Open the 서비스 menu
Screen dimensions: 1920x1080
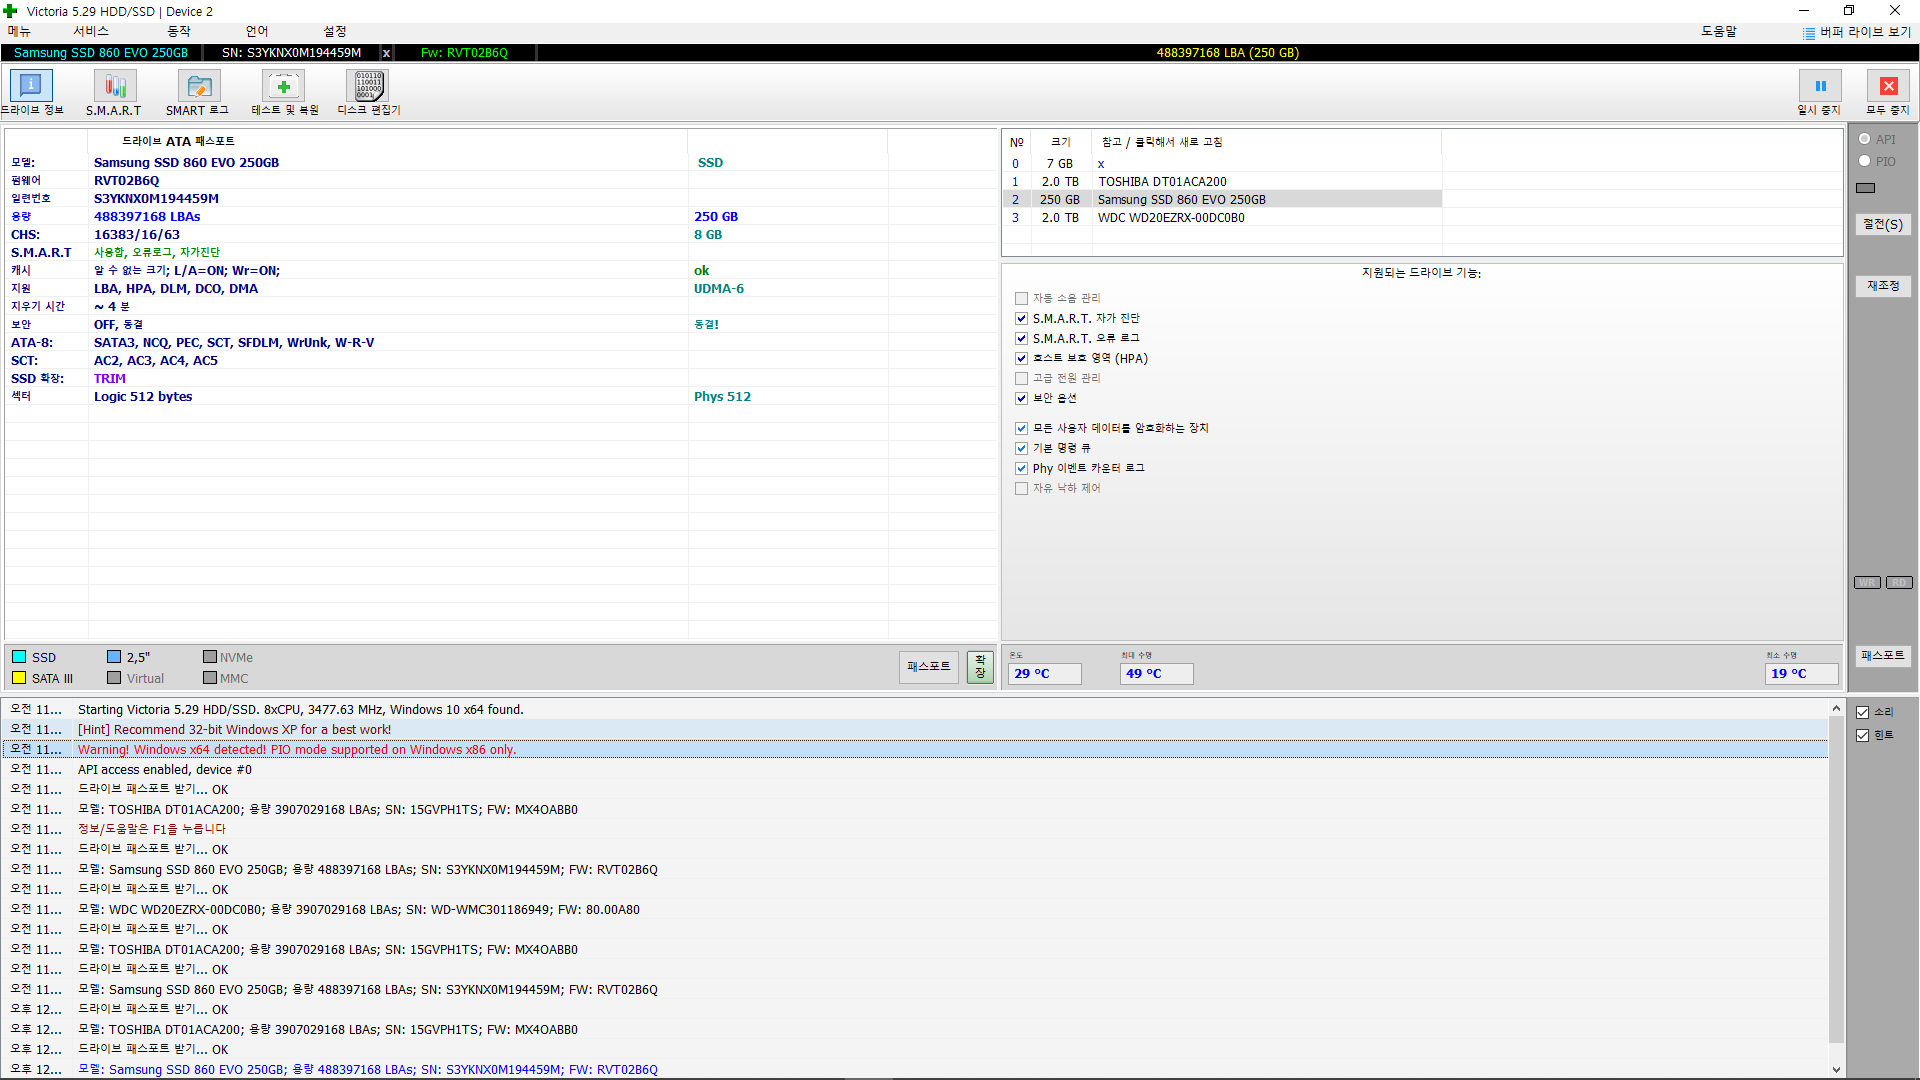(91, 32)
